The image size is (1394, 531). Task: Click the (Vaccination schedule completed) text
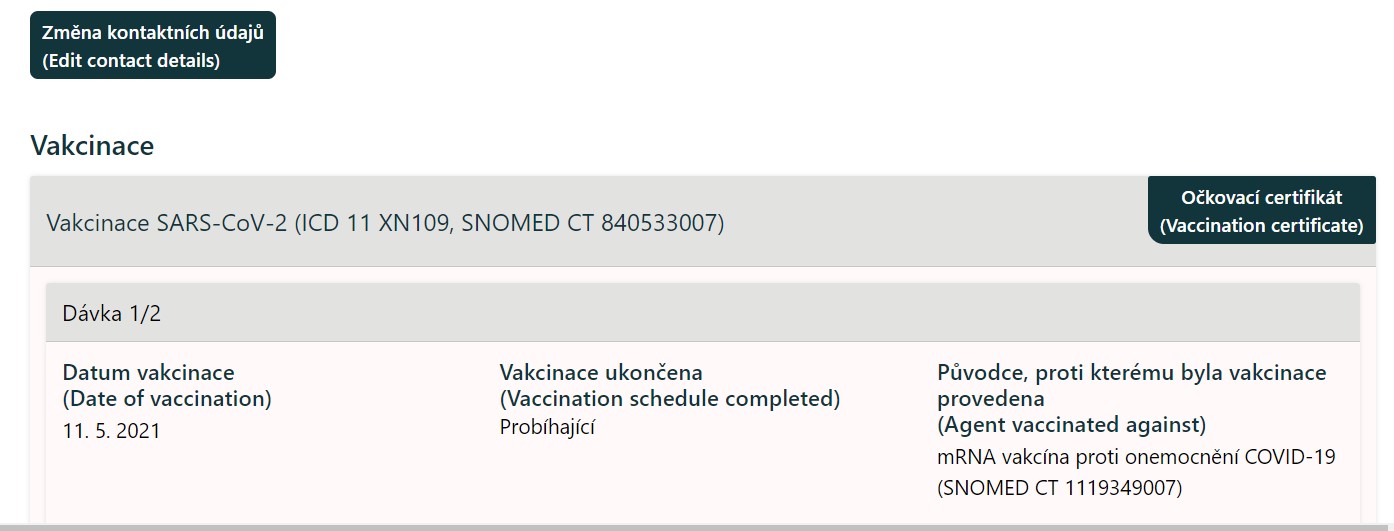669,399
